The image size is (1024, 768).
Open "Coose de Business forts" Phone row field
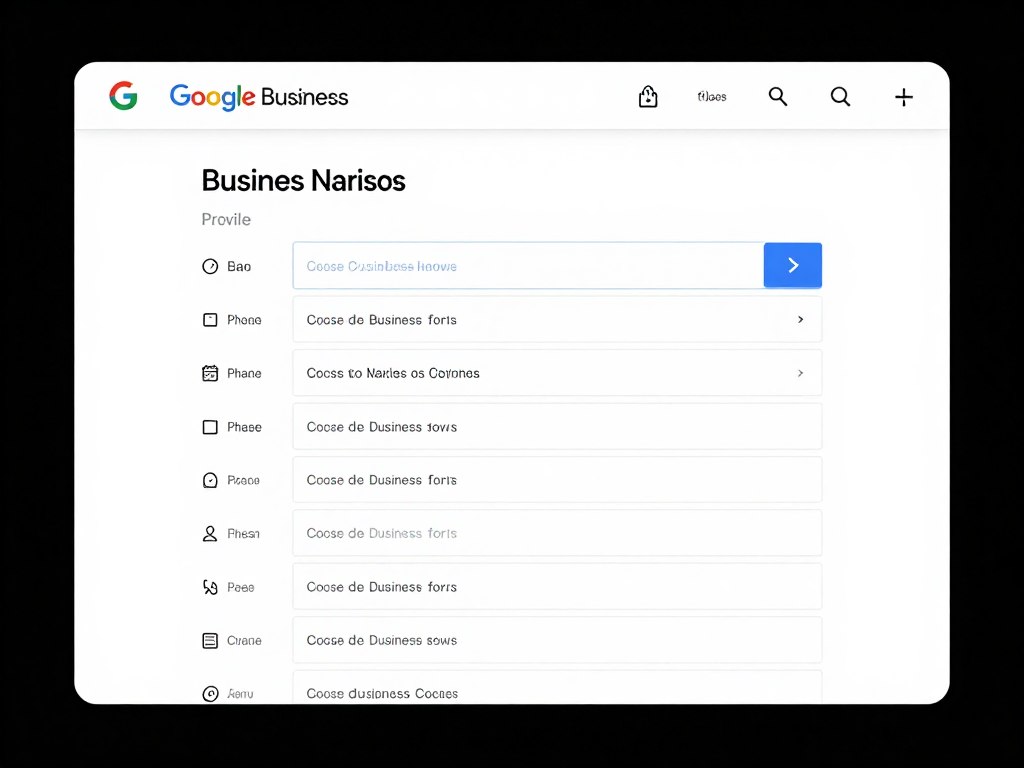tap(557, 319)
